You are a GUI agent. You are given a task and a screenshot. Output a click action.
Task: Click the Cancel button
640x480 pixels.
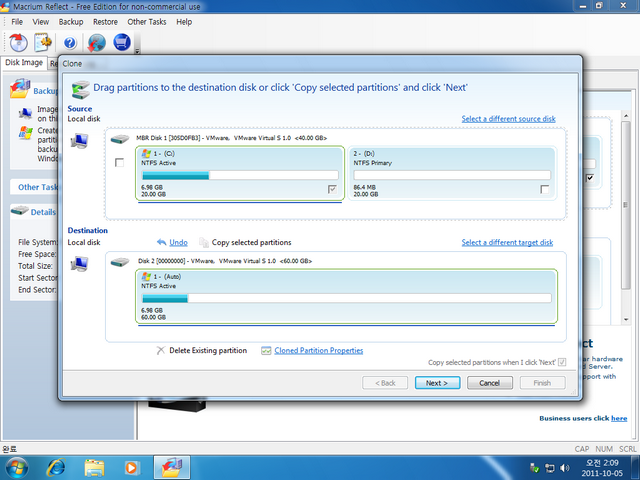point(490,383)
